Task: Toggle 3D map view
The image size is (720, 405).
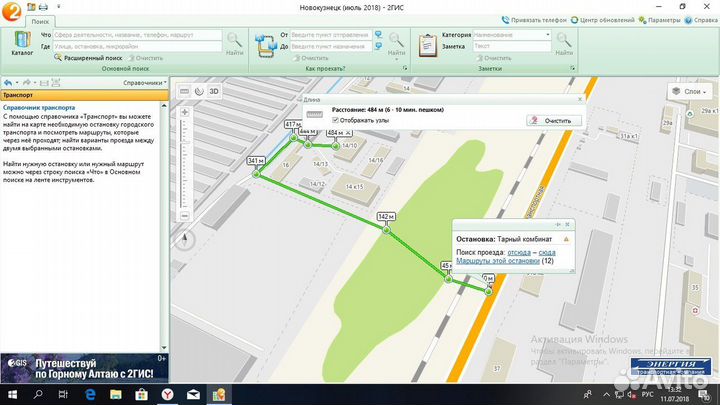Action: 214,91
